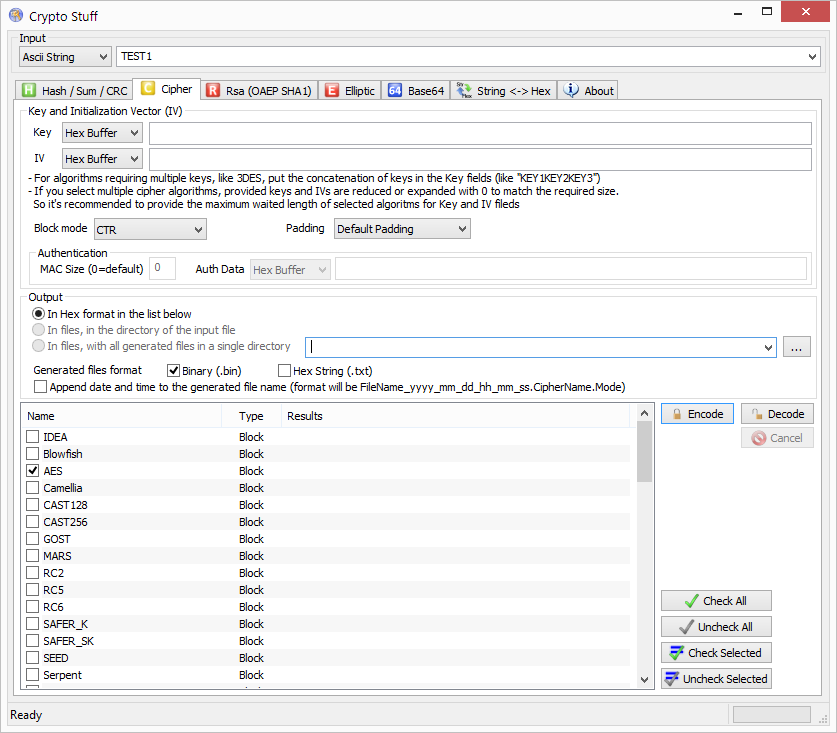Viewport: 837px width, 733px height.
Task: Click the Results column header
Action: 455,416
